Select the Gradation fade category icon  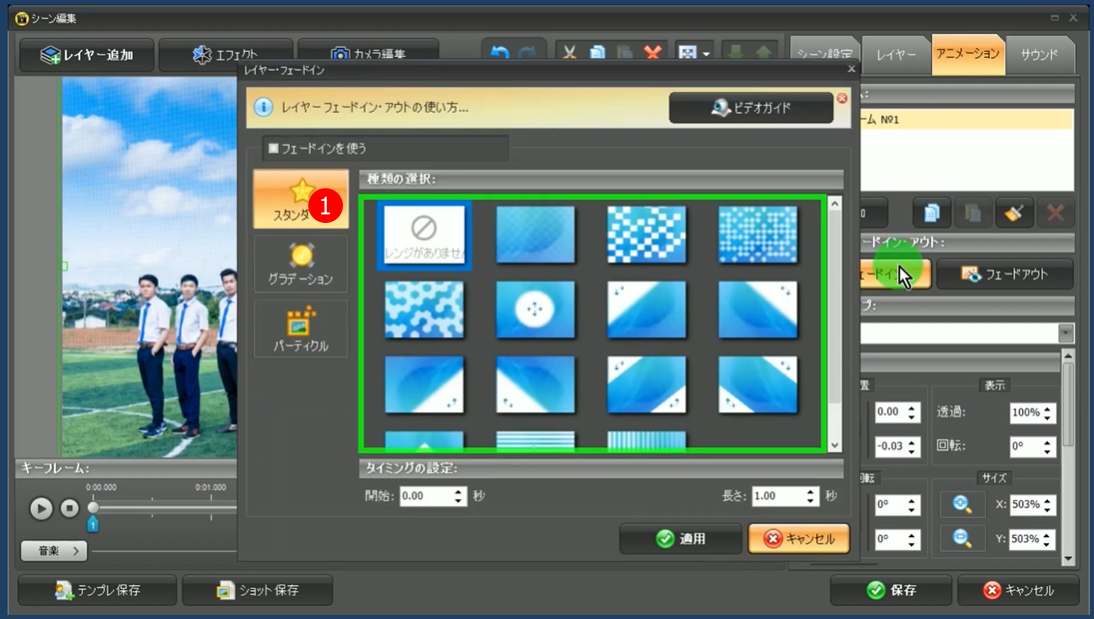[300, 265]
